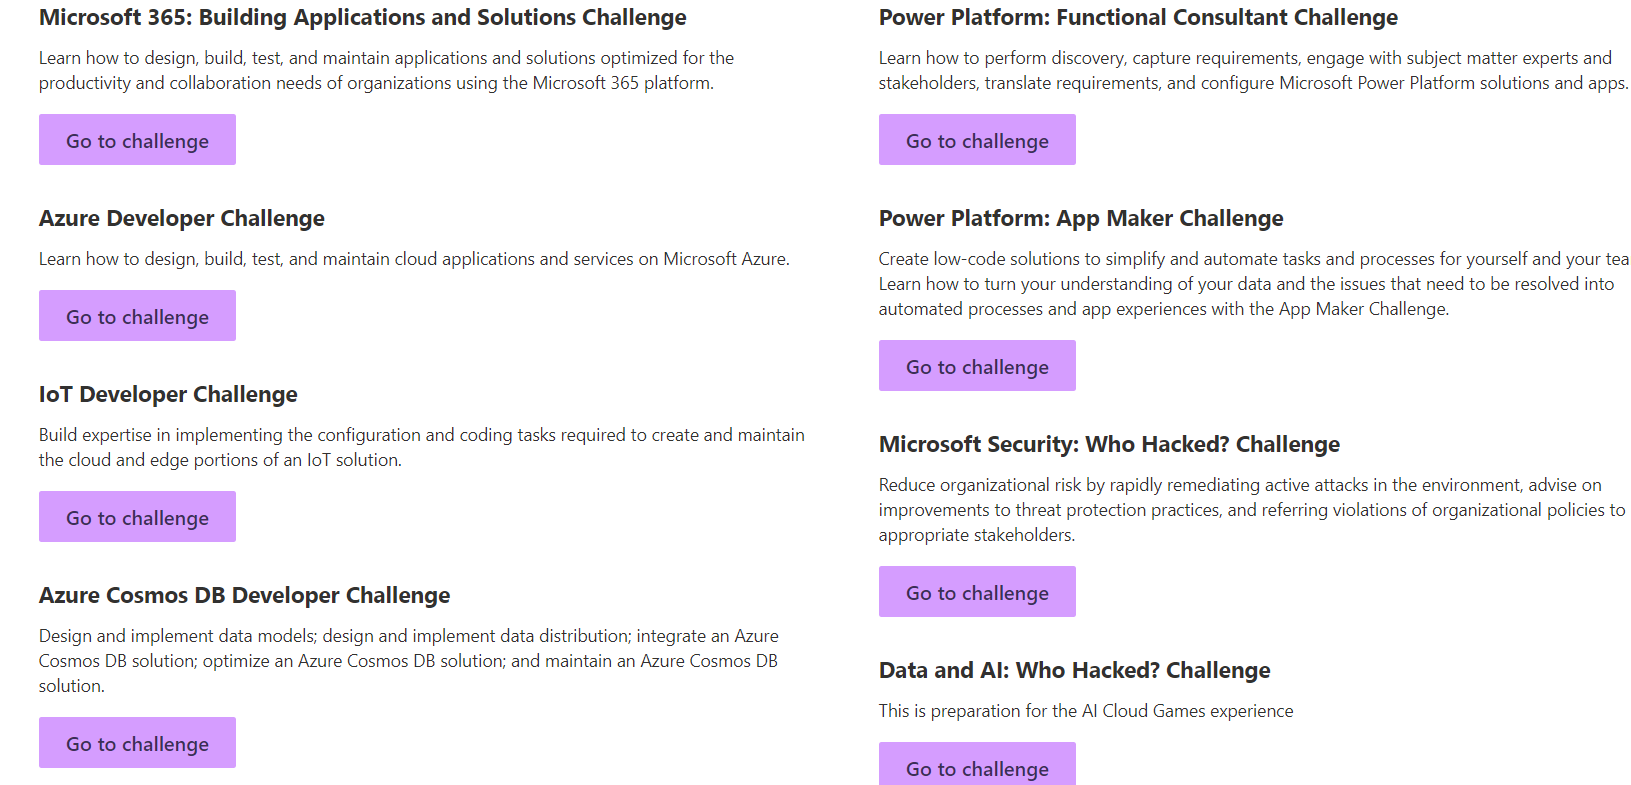Image resolution: width=1631 pixels, height=785 pixels.
Task: Open the Microsoft 365 Building Applications challenge button
Action: (137, 140)
